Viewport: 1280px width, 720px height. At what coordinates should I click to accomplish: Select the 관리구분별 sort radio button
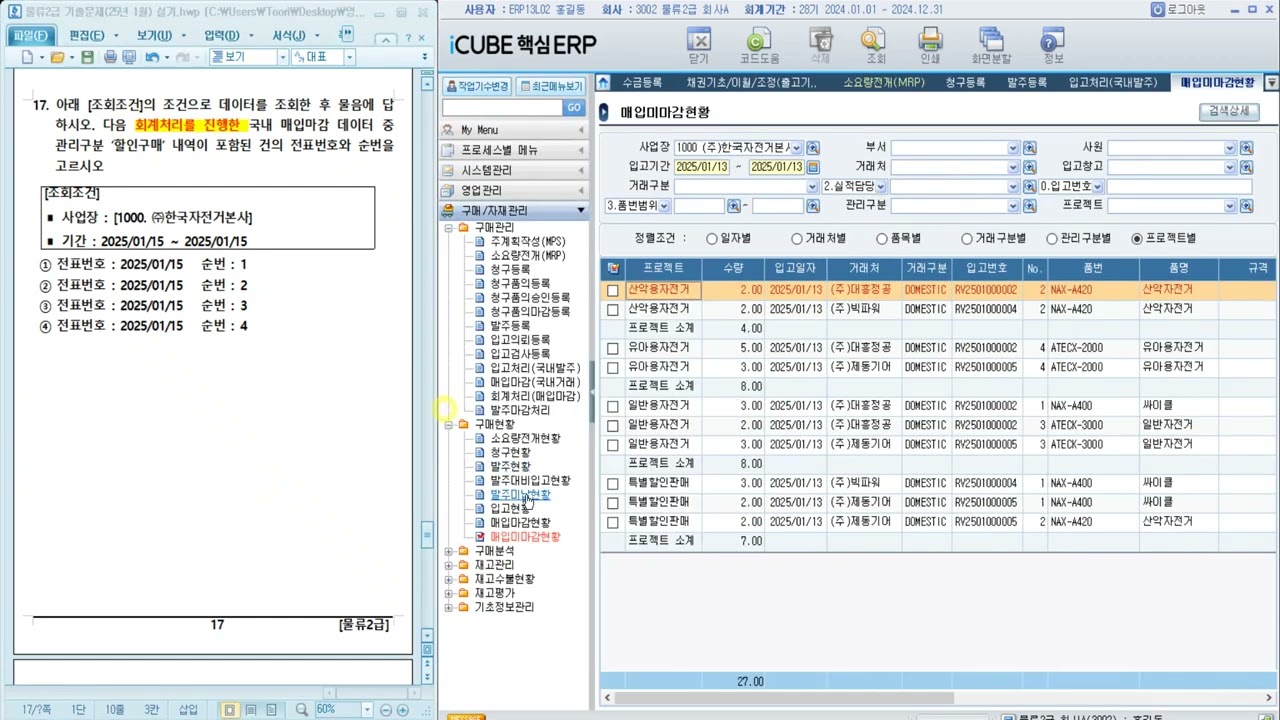click(1052, 239)
